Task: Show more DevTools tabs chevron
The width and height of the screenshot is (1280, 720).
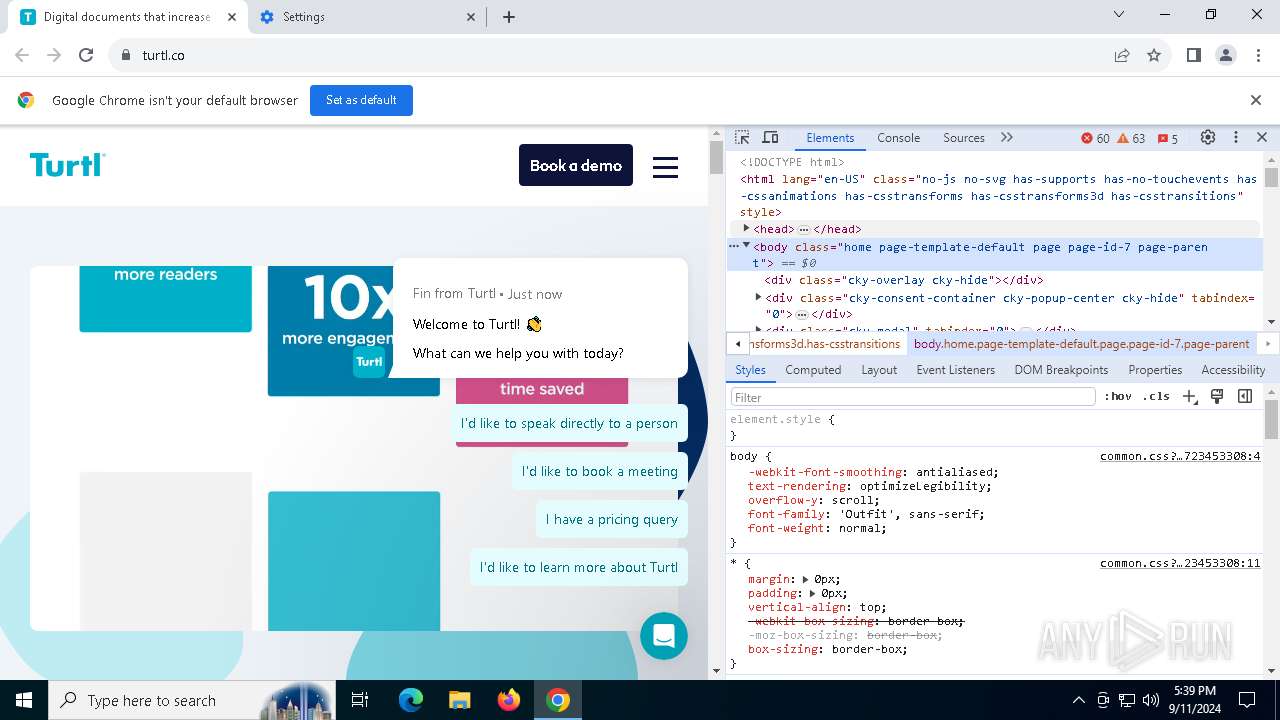Action: pyautogui.click(x=1007, y=138)
